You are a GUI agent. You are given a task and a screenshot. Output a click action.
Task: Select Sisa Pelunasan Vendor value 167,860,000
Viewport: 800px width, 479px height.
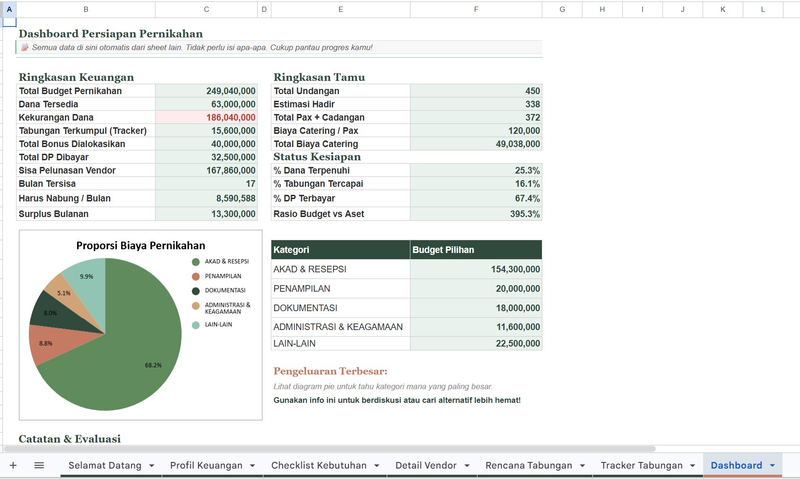(206, 170)
